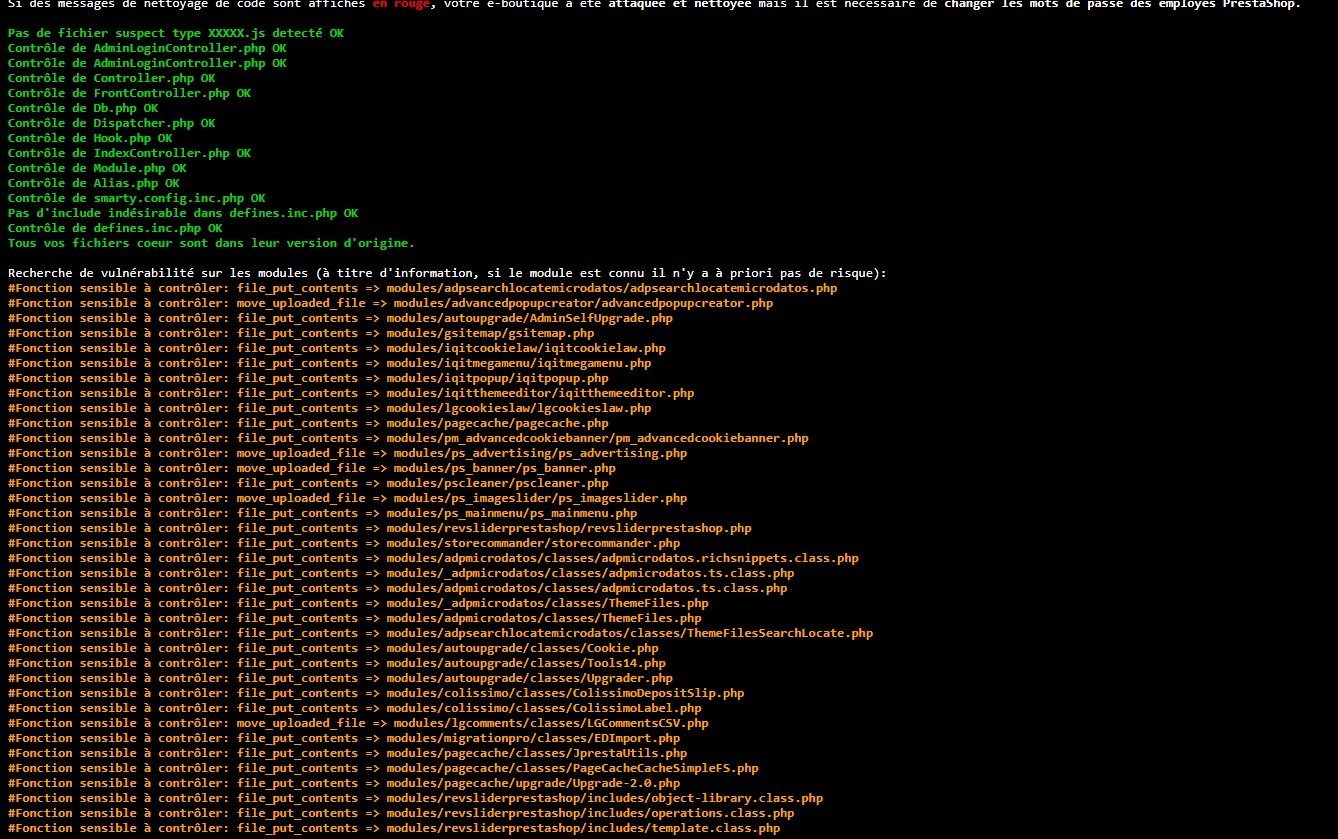Image resolution: width=1338 pixels, height=839 pixels.
Task: Click the 'Contrôle de IndexController.php OK' line
Action: 130,153
